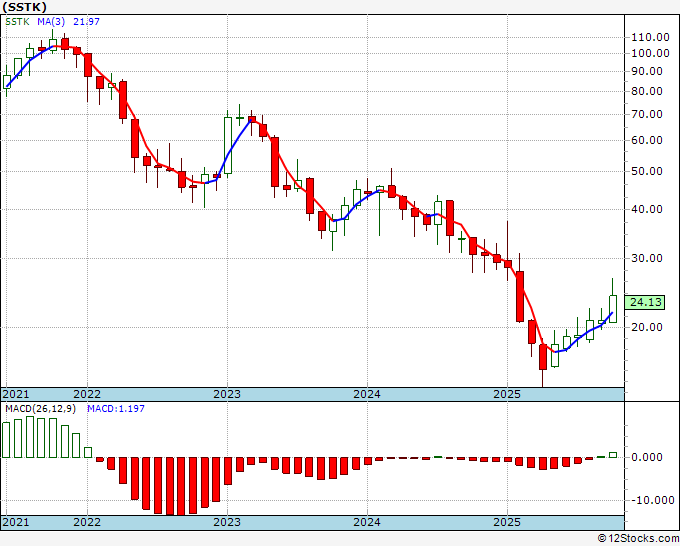Click the last green MACD histogram bar
This screenshot has height=546, width=680.
coord(613,455)
